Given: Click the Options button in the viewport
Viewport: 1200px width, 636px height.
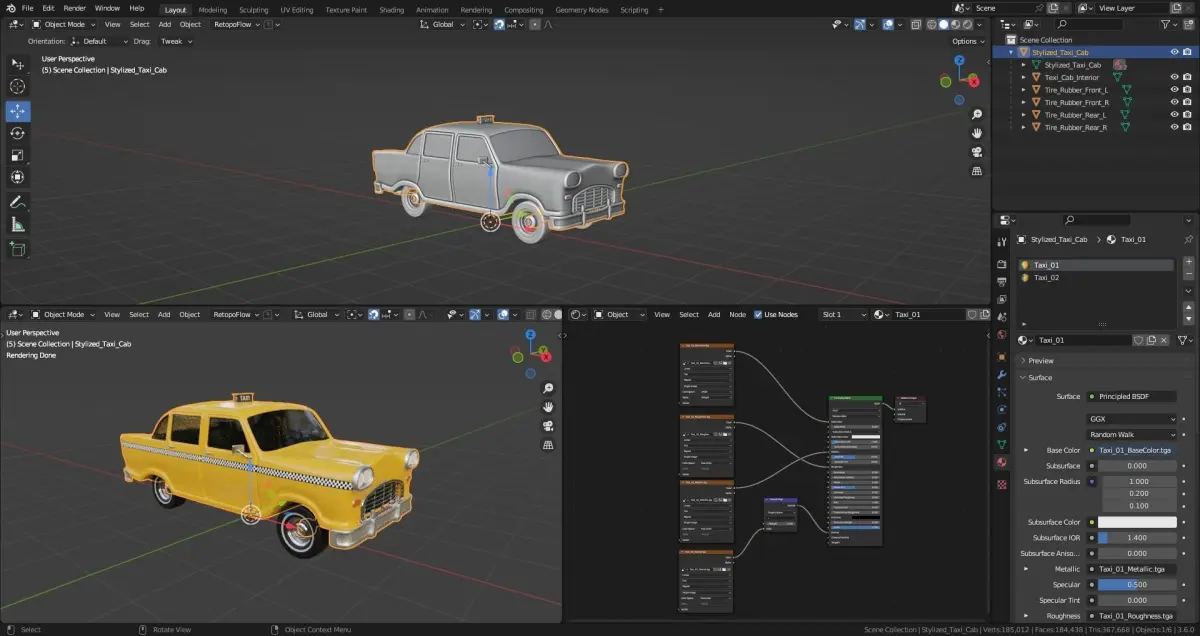Looking at the screenshot, I should [967, 42].
